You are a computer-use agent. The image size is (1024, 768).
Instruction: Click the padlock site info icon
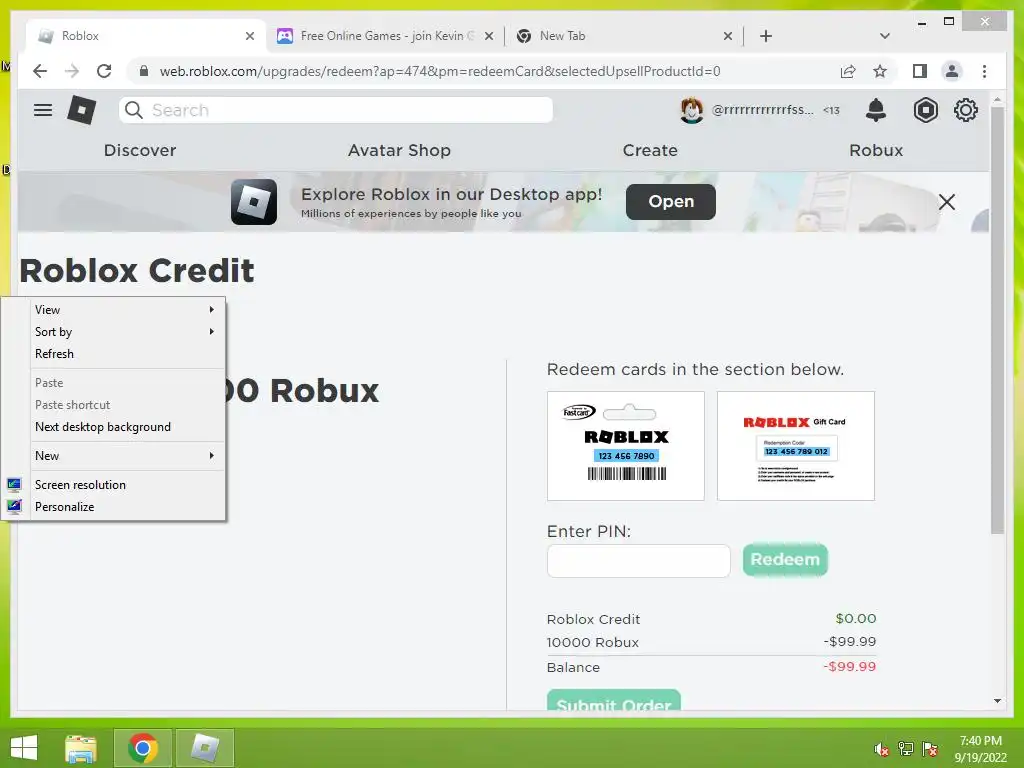(144, 71)
